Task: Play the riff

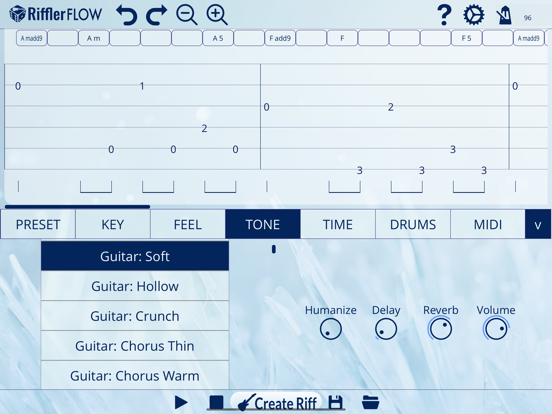Action: click(x=181, y=402)
